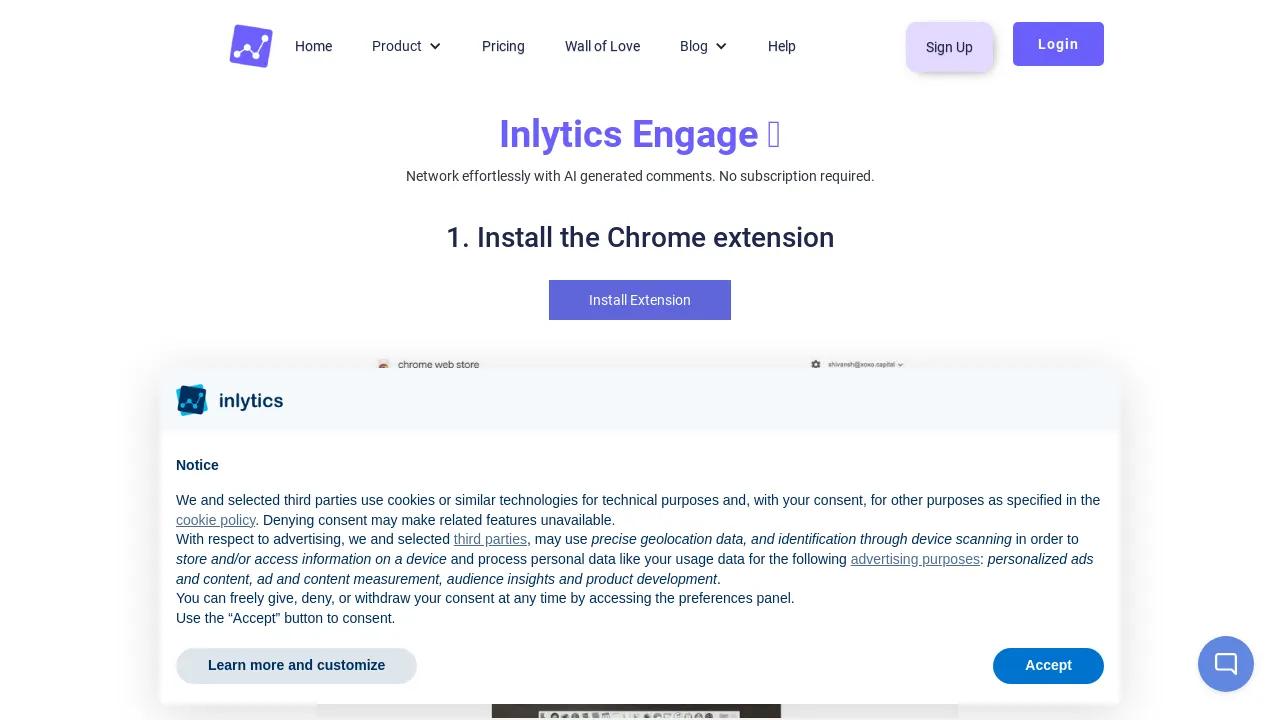This screenshot has height=720, width=1280.
Task: Click the Install Extension button
Action: pos(640,300)
